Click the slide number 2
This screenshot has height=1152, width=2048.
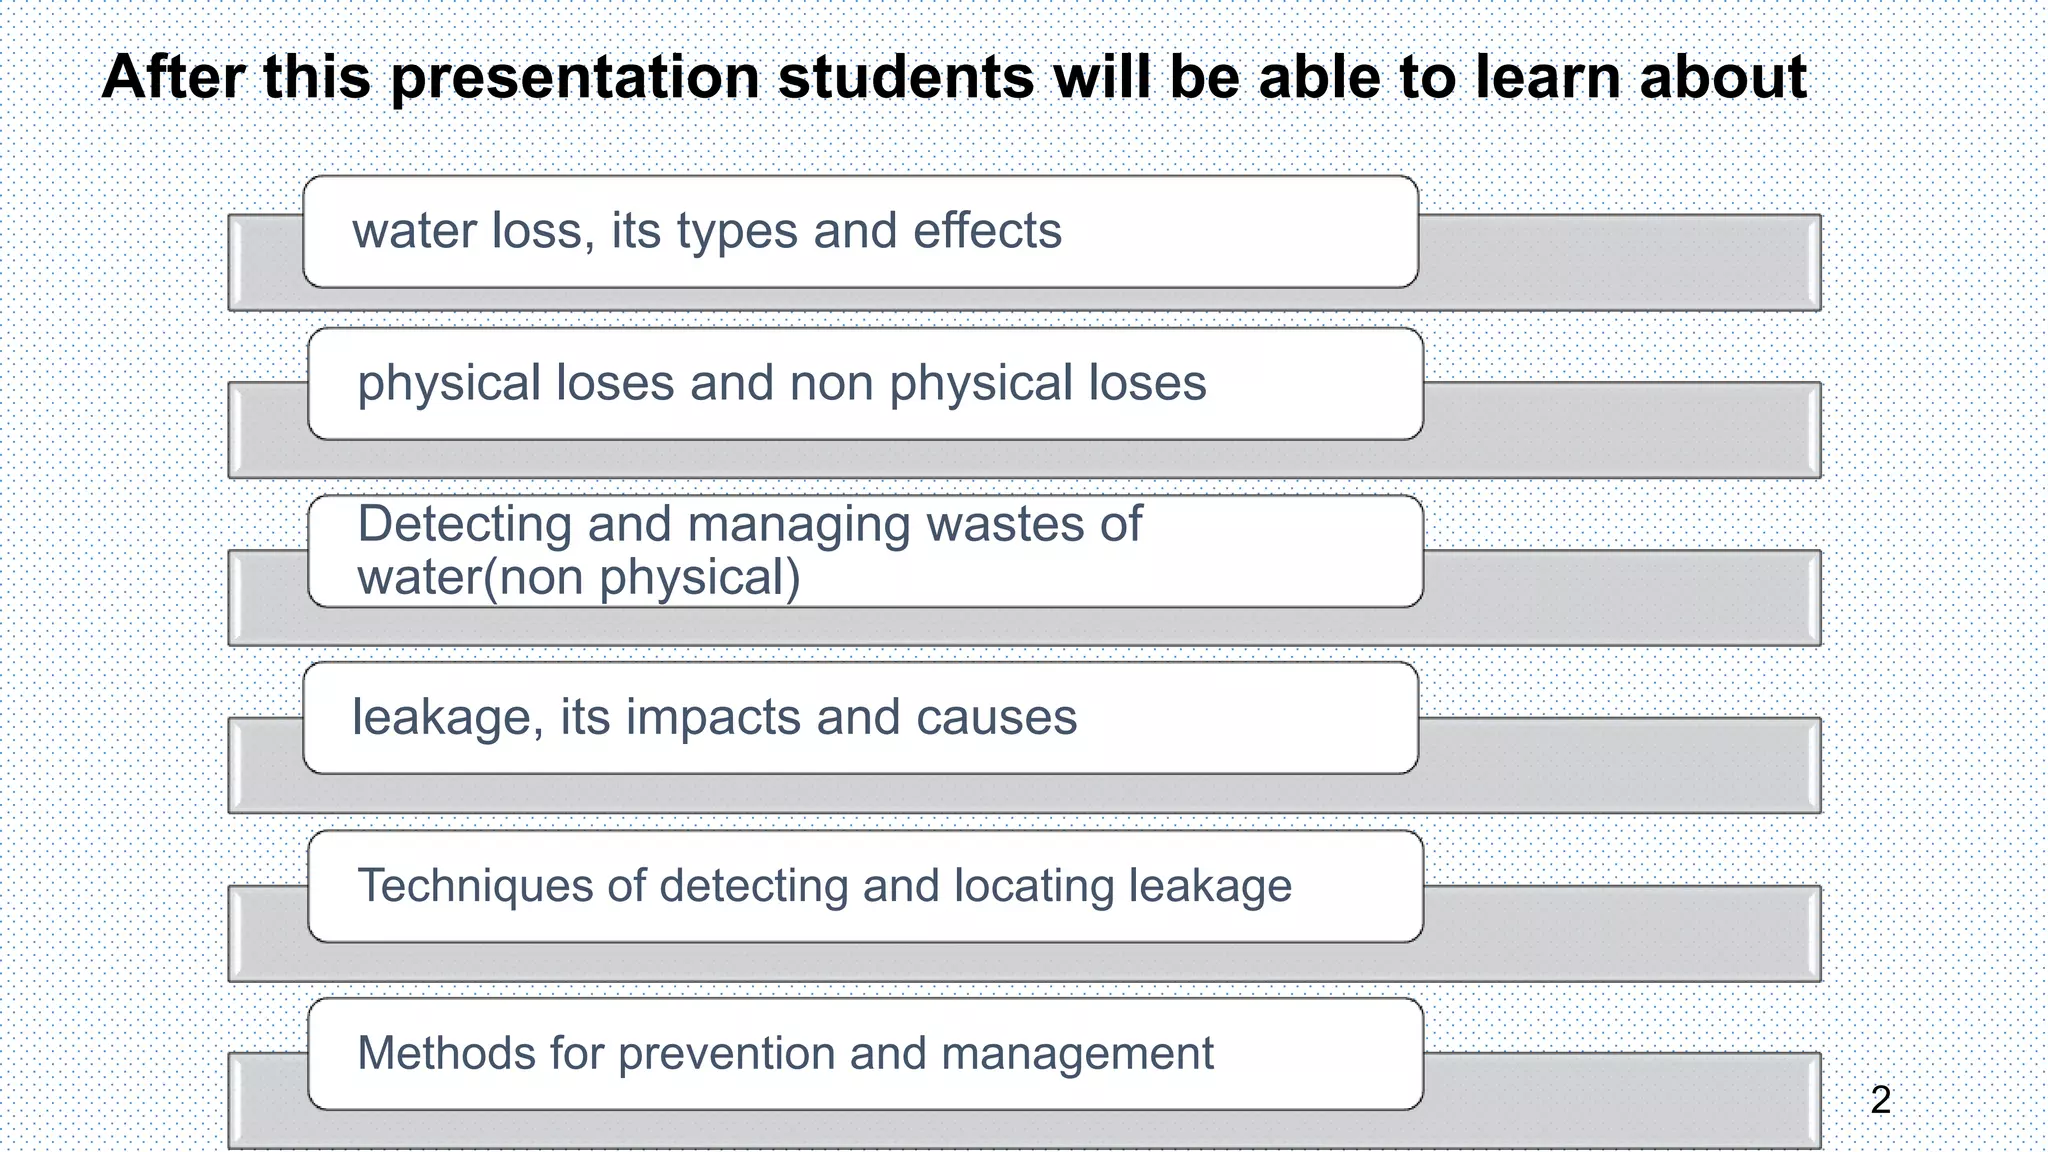(1880, 1100)
